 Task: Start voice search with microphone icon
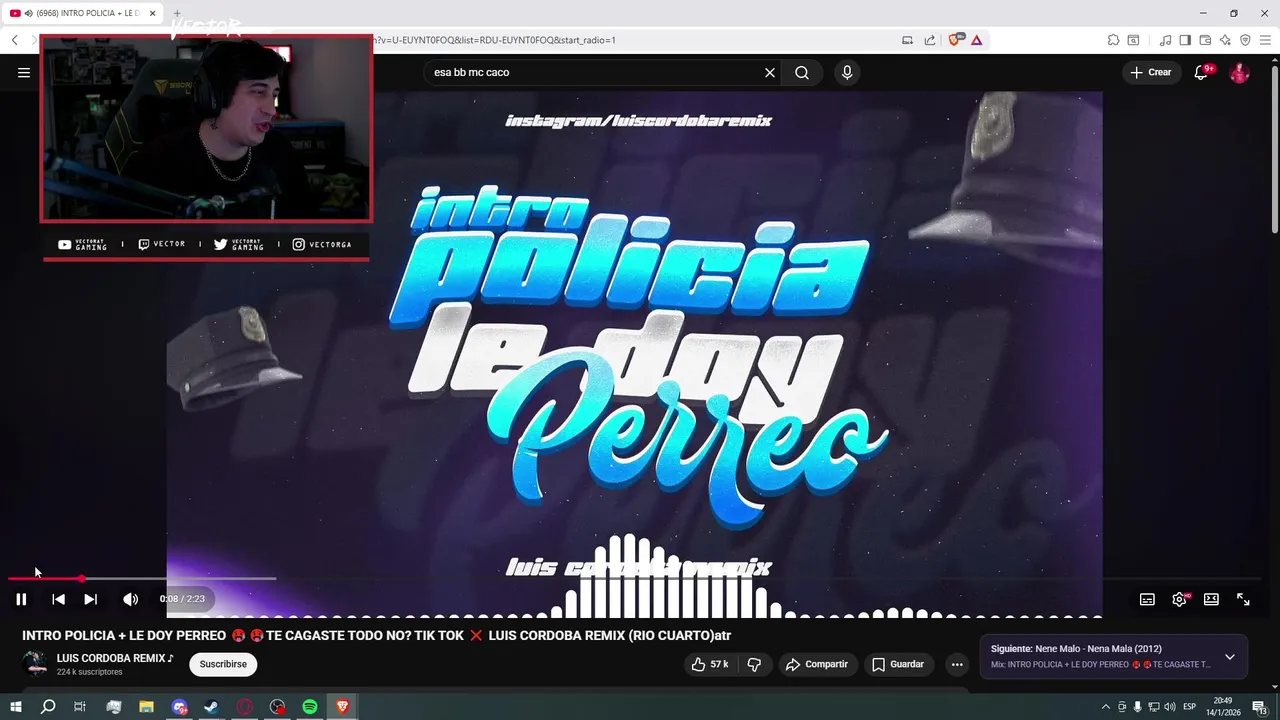coord(847,72)
